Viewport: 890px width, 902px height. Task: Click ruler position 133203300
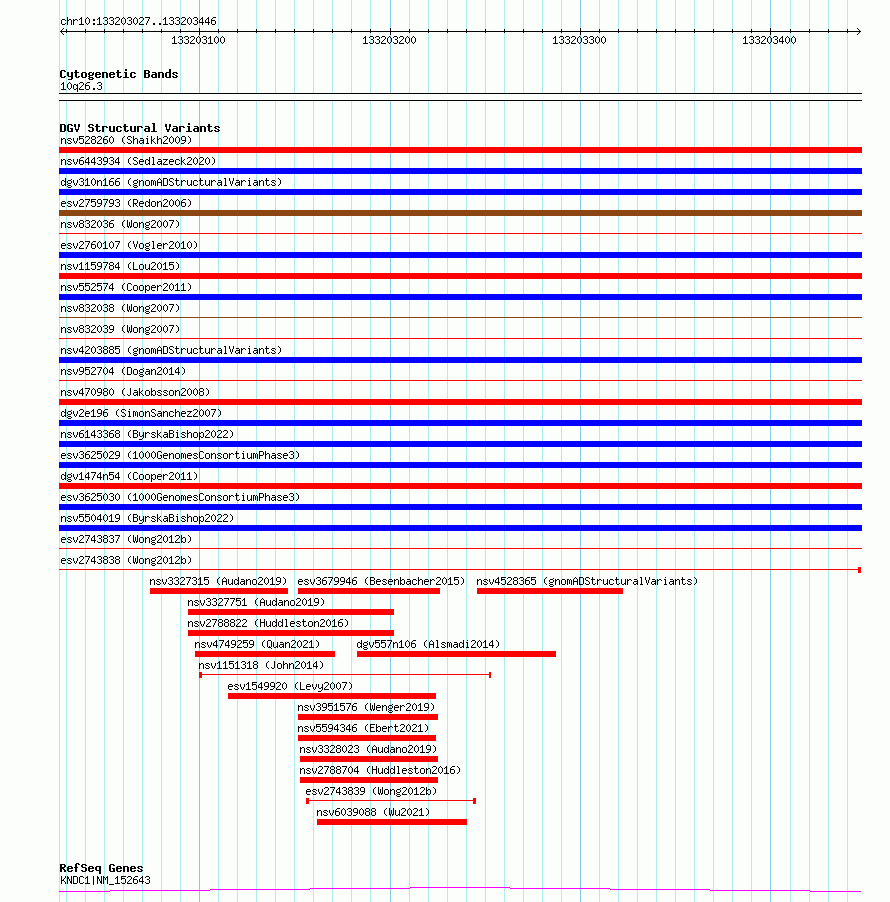(x=579, y=40)
